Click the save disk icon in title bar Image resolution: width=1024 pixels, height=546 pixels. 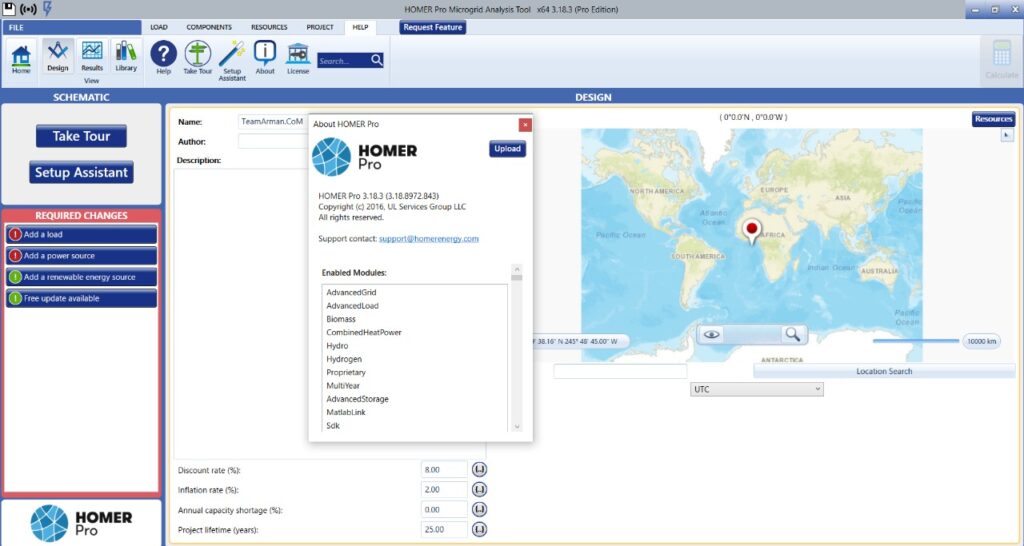pyautogui.click(x=9, y=8)
